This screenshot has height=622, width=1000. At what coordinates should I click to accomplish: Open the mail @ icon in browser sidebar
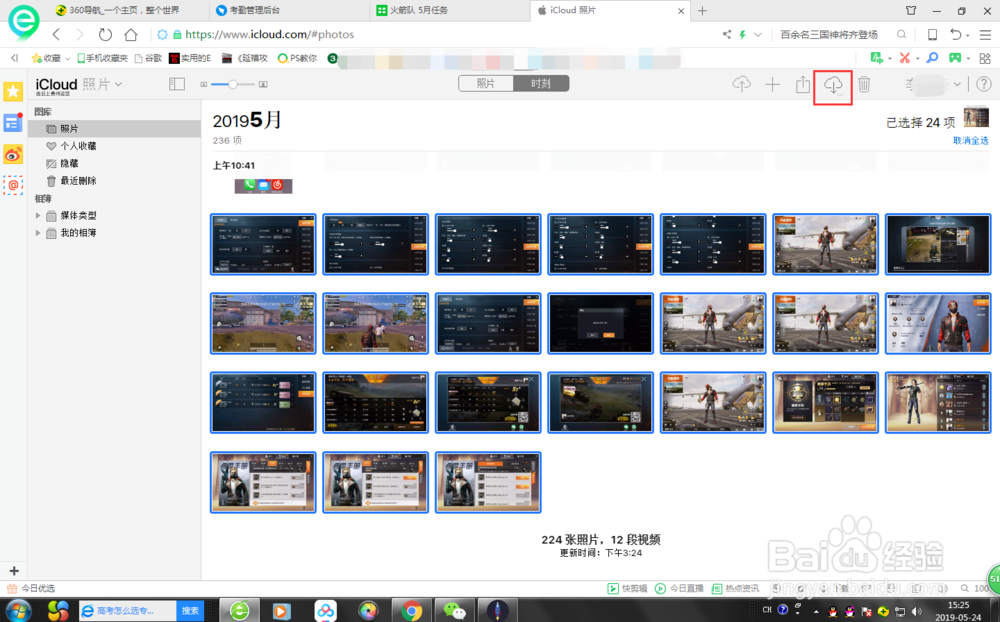(x=13, y=185)
